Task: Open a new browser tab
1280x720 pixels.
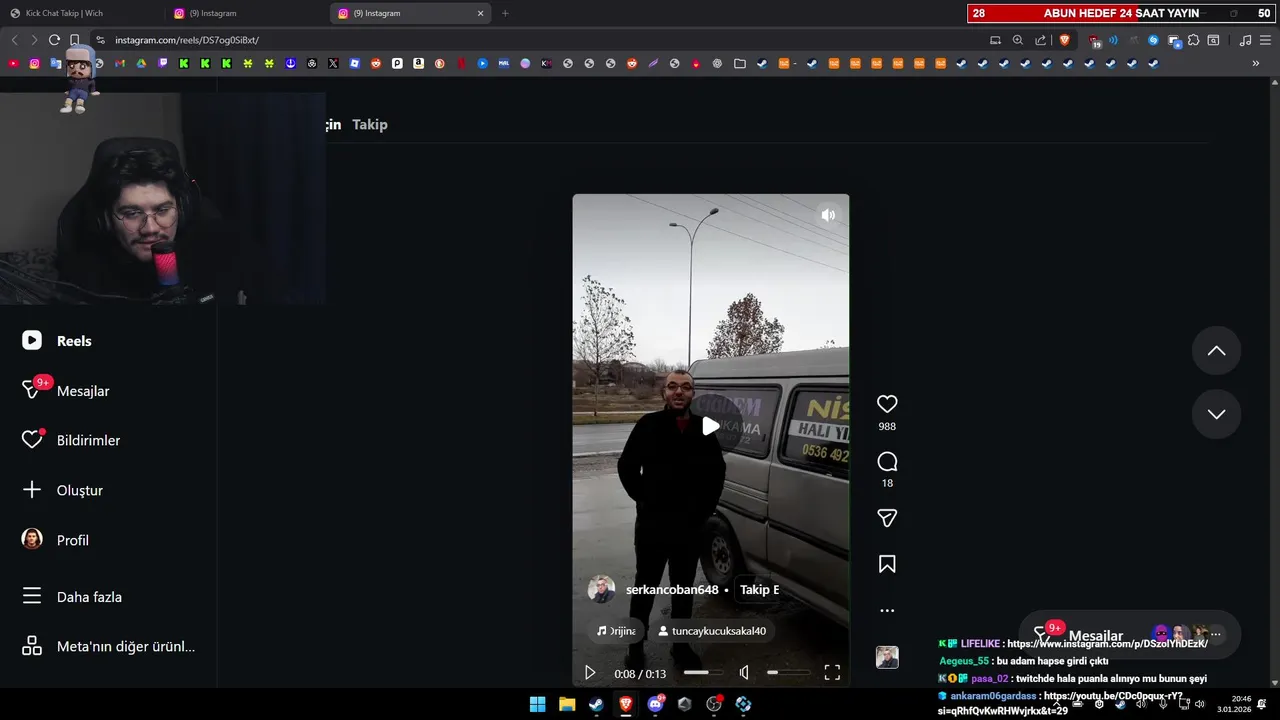Action: point(505,13)
